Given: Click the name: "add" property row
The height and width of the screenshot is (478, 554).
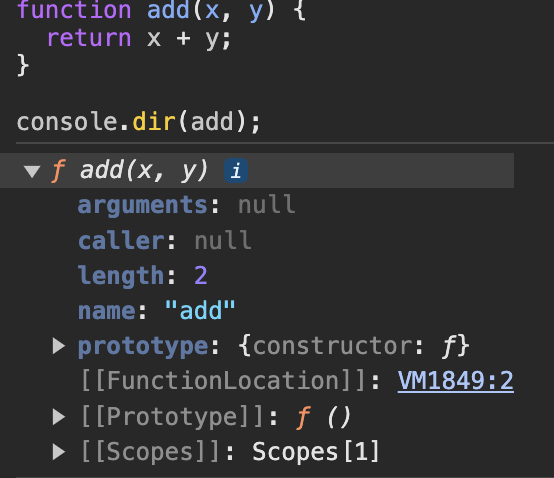Looking at the screenshot, I should coord(157,311).
